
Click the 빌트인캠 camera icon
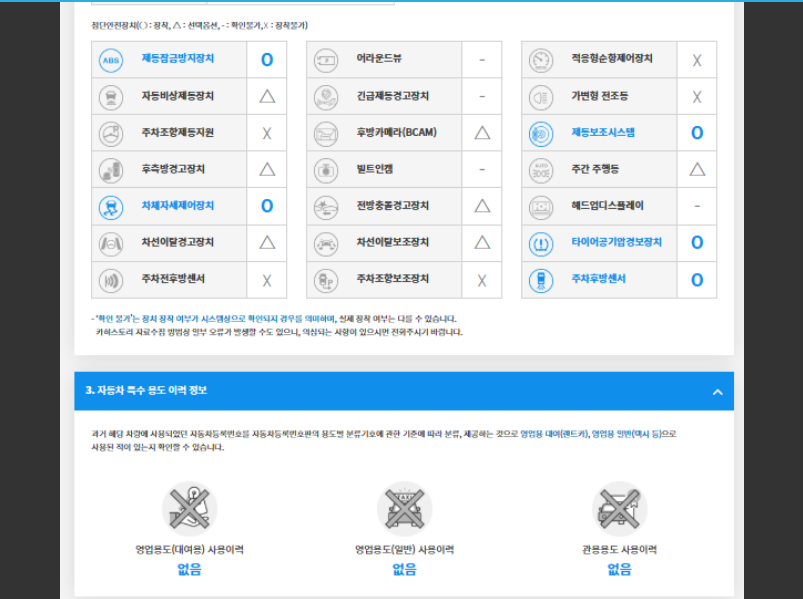326,170
